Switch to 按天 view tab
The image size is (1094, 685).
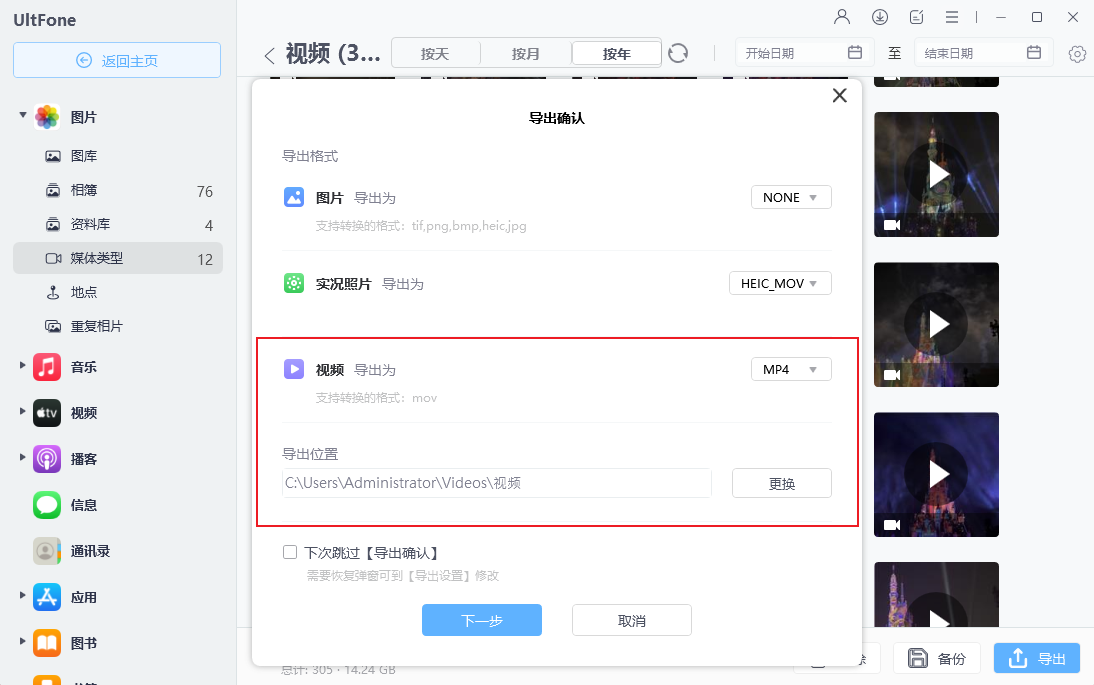tap(435, 54)
